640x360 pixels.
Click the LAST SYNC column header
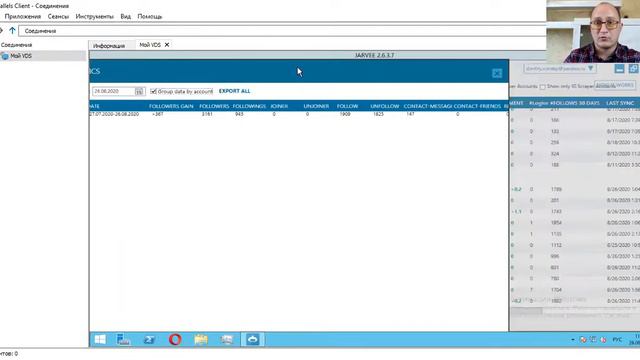(620, 103)
